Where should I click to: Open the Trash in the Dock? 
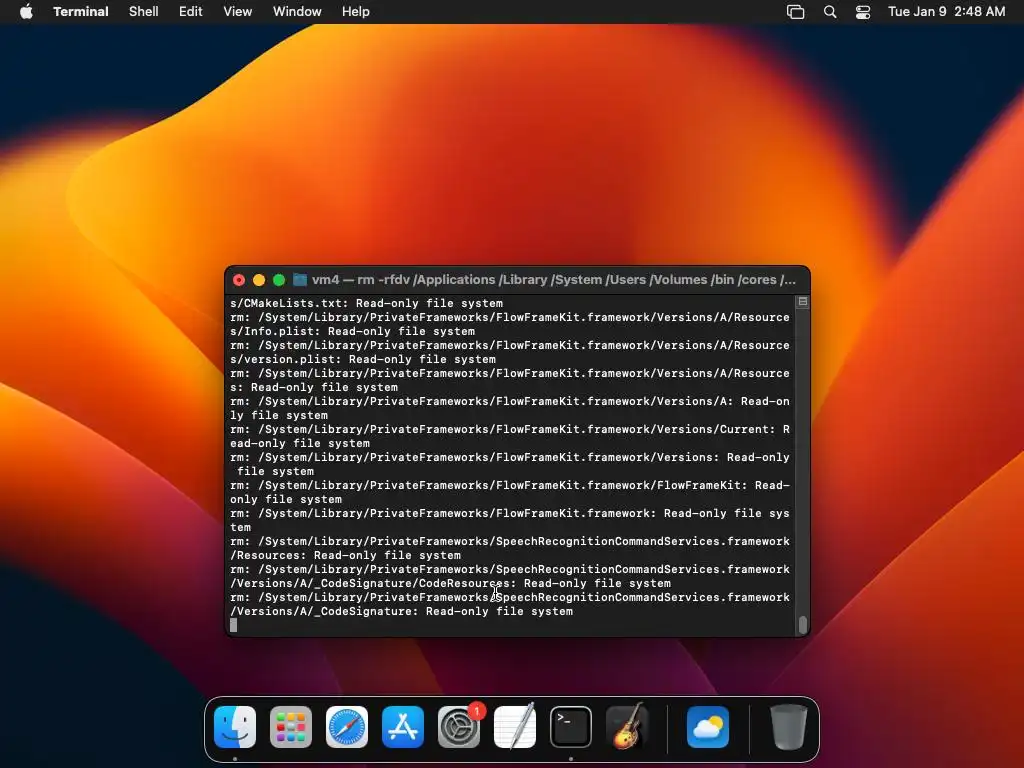point(789,727)
